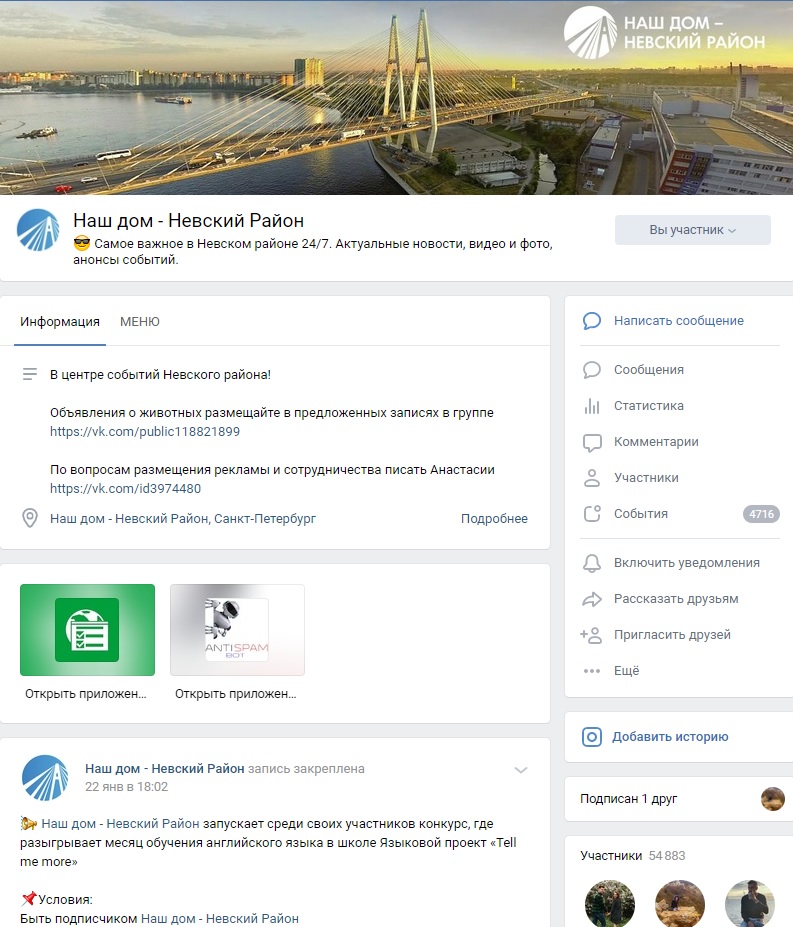Viewport: 793px width, 927px height.
Task: Select Пригласить друзей
Action: 672,636
